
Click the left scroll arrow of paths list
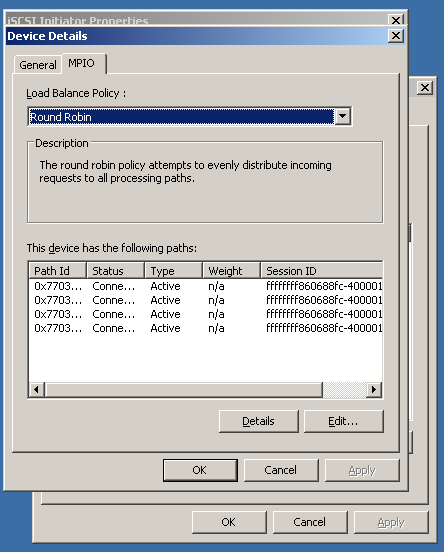click(36, 390)
